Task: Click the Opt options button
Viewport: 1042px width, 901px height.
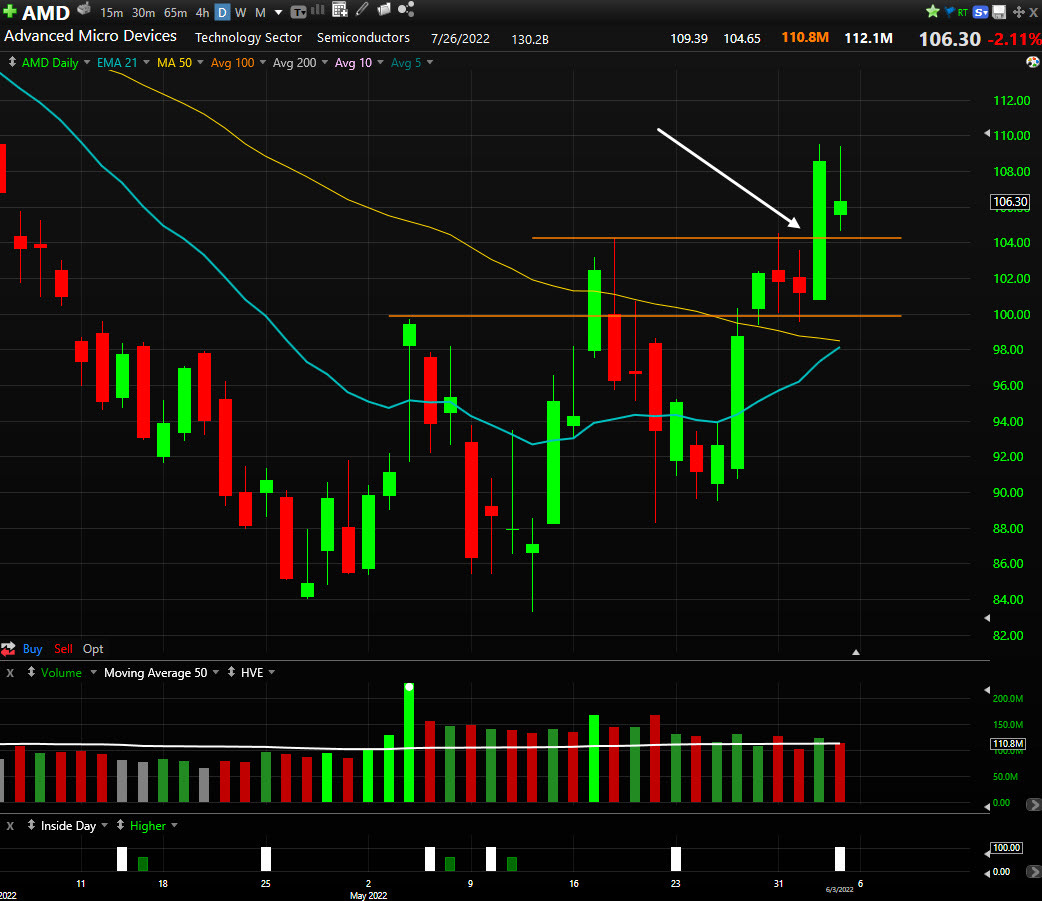Action: pyautogui.click(x=93, y=649)
